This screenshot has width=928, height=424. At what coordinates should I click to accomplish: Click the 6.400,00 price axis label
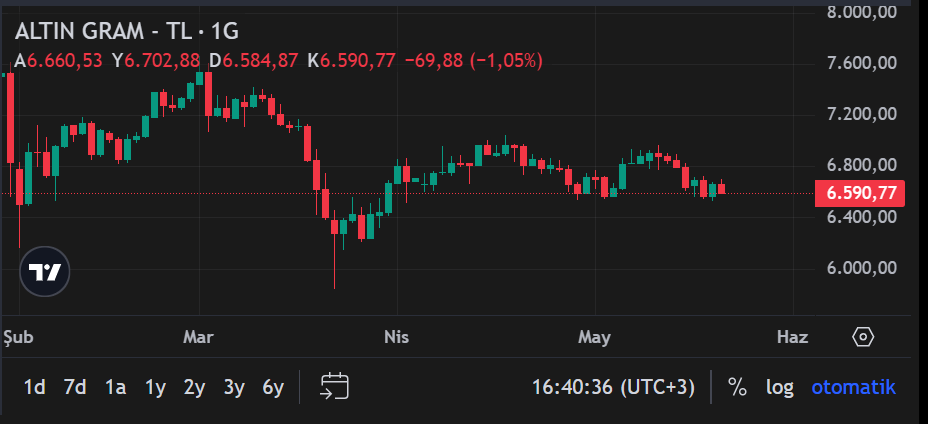tap(861, 217)
